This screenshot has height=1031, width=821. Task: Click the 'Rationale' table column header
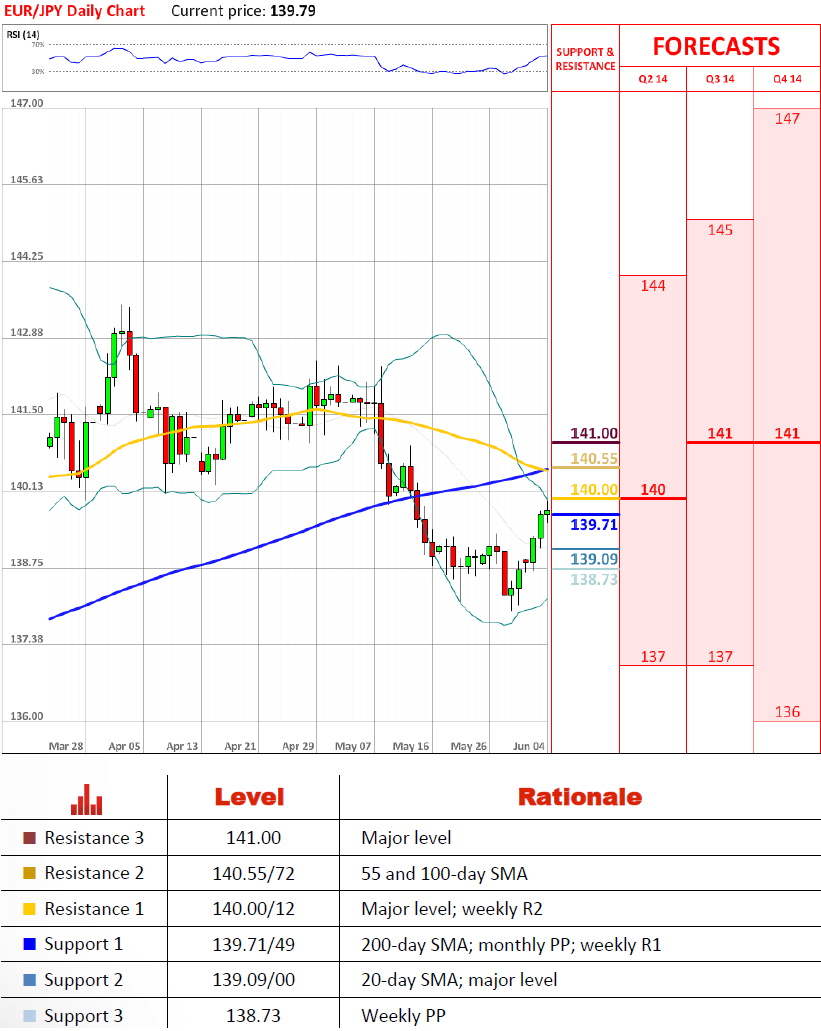coord(580,798)
